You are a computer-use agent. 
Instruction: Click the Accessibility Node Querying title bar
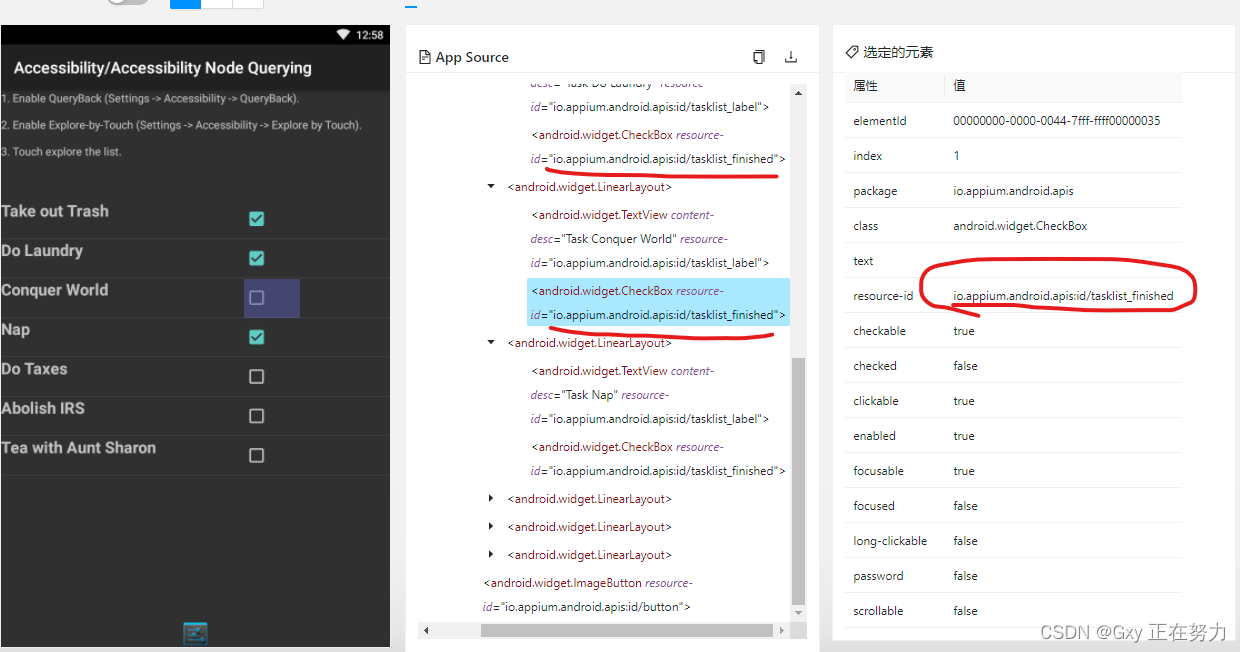(x=195, y=68)
